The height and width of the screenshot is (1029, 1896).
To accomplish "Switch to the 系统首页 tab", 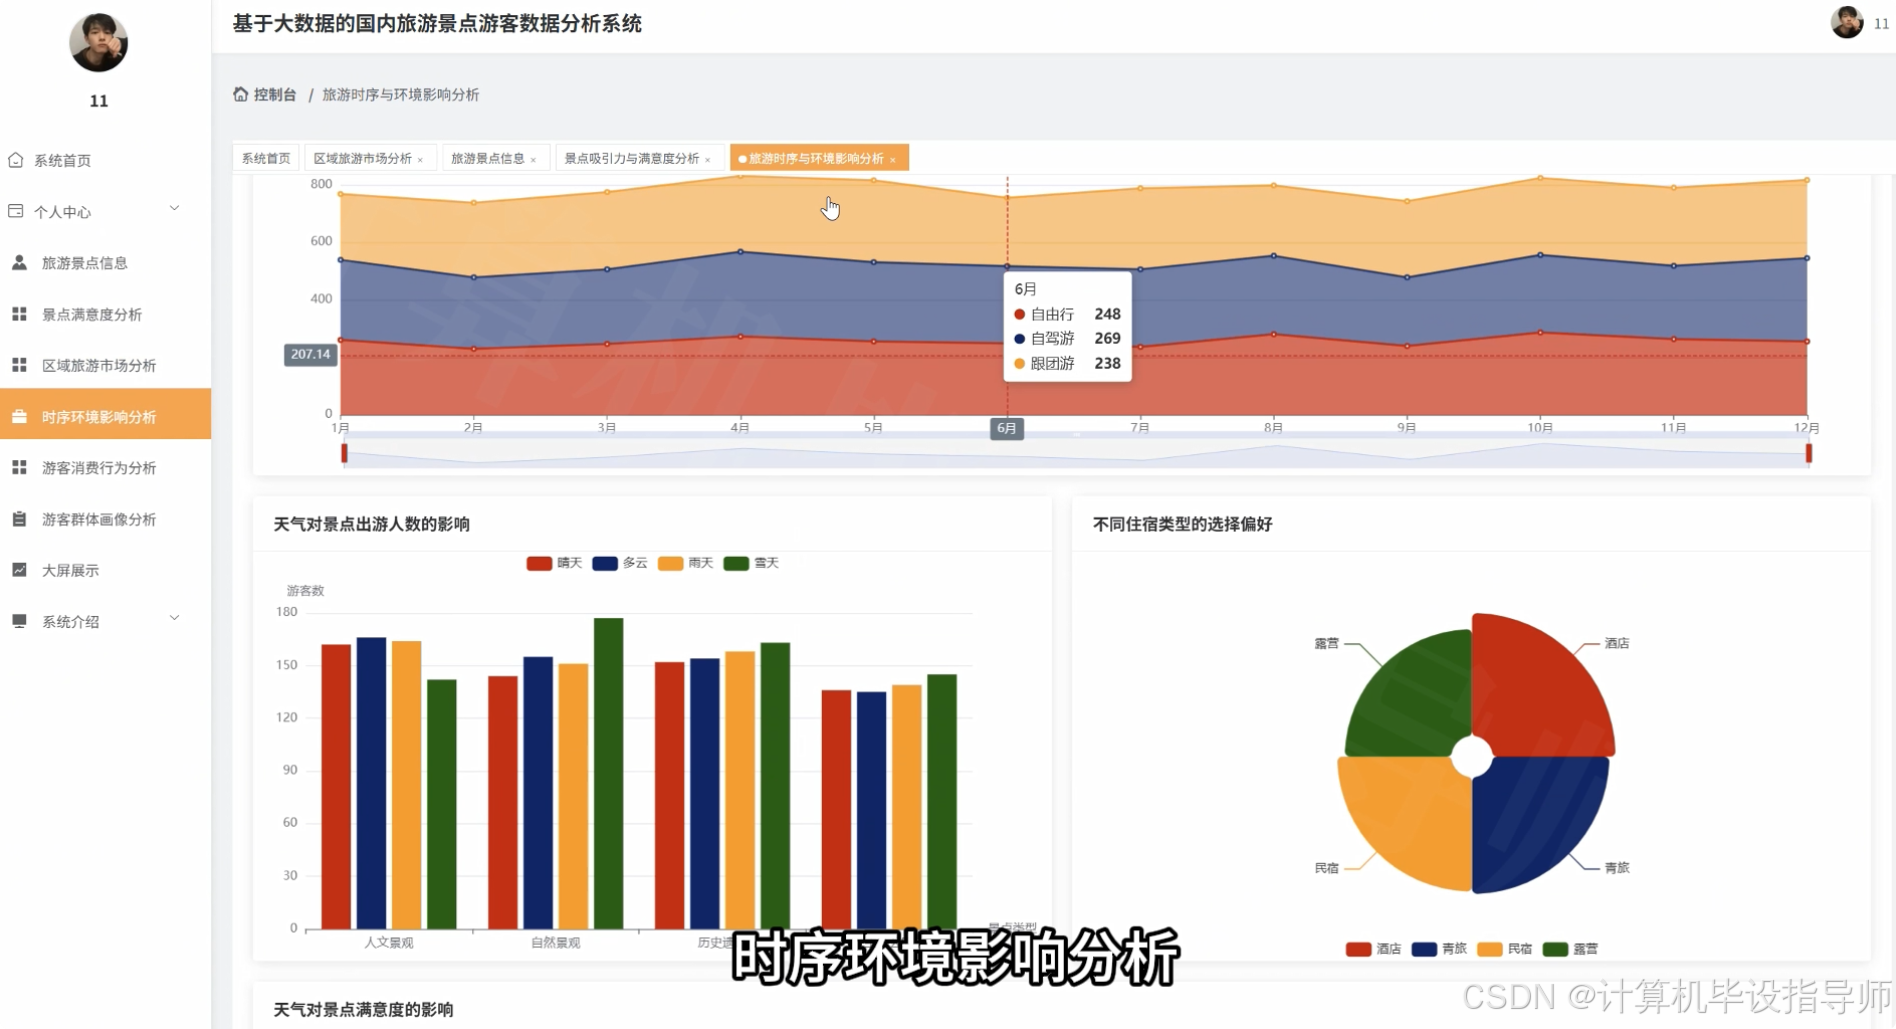I will point(264,157).
